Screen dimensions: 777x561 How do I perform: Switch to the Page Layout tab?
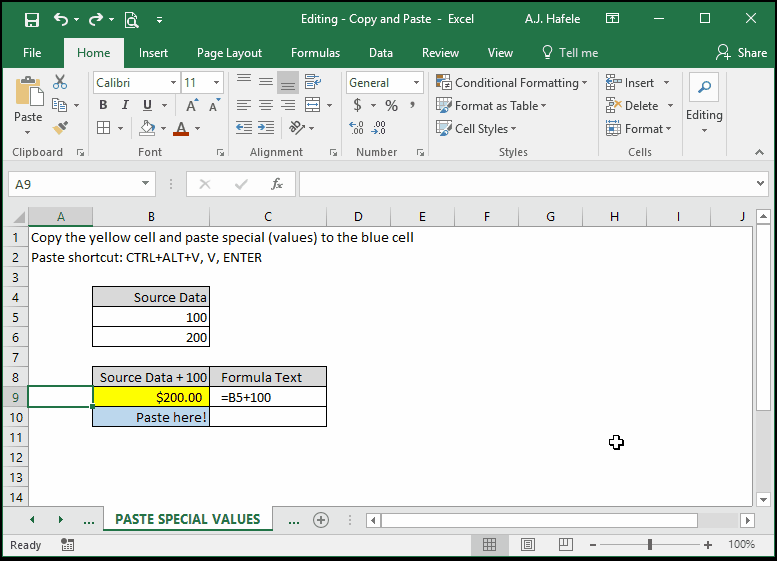coord(229,53)
